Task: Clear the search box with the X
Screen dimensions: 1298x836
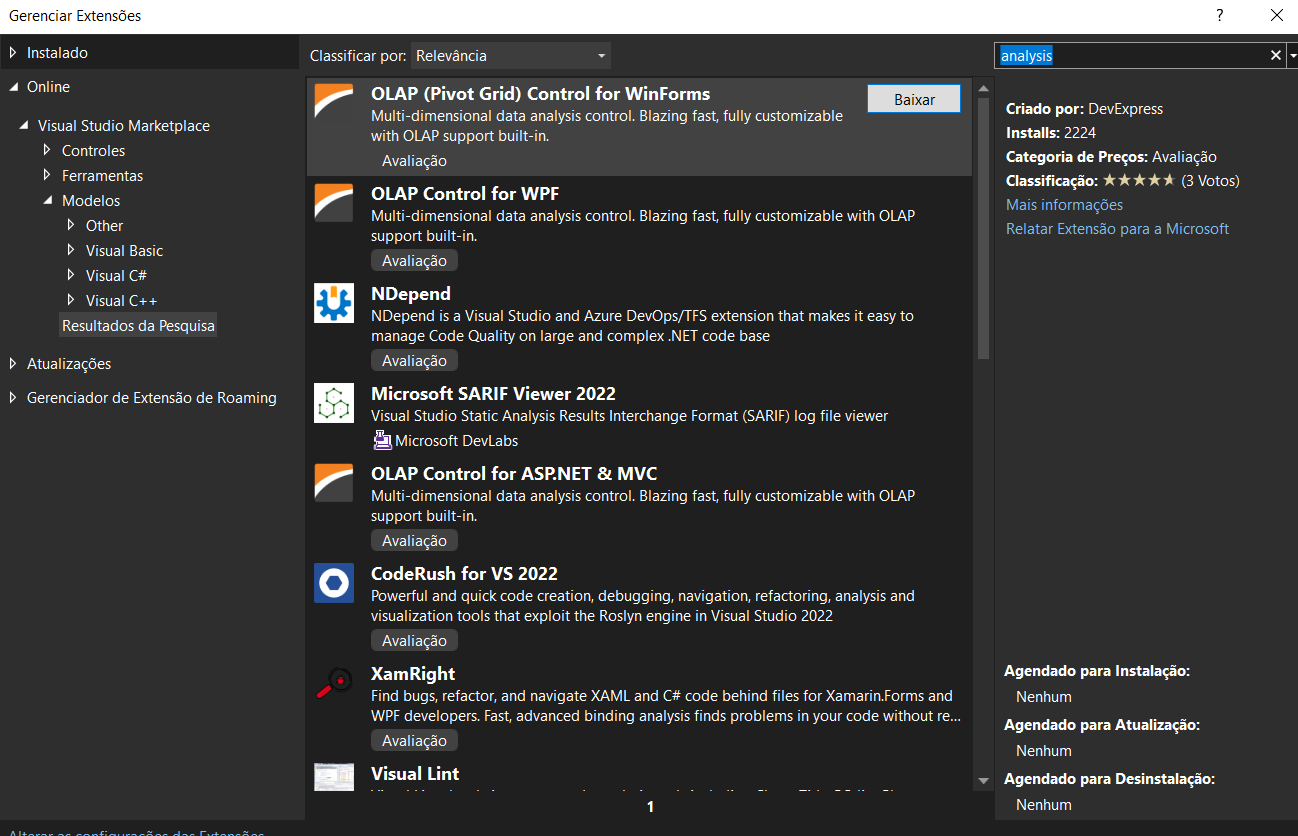Action: [x=1276, y=56]
